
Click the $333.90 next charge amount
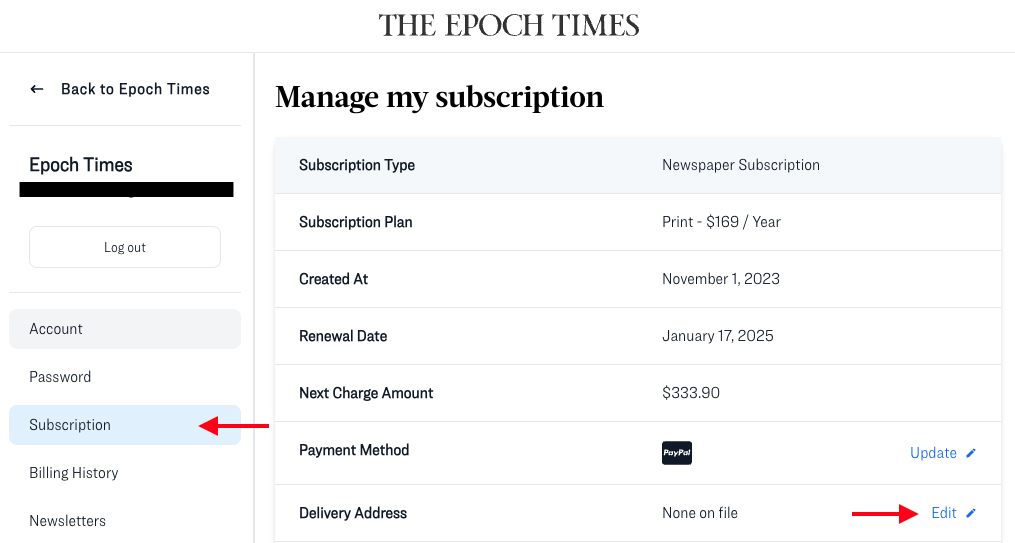tap(691, 393)
